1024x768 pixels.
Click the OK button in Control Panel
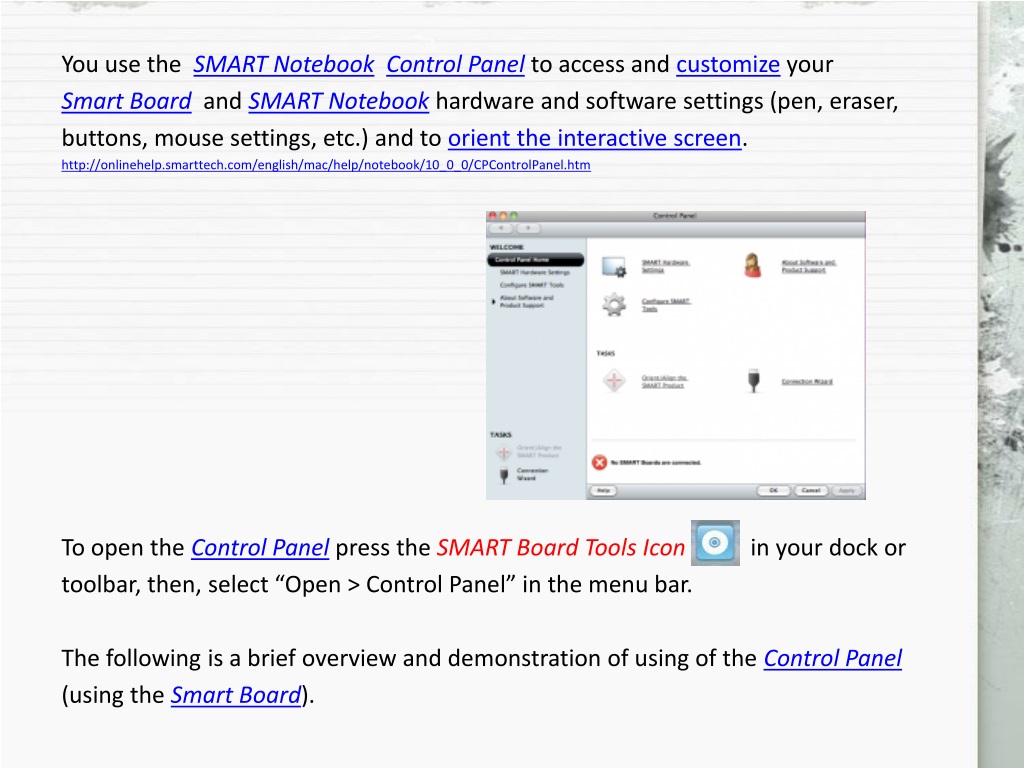[x=773, y=490]
